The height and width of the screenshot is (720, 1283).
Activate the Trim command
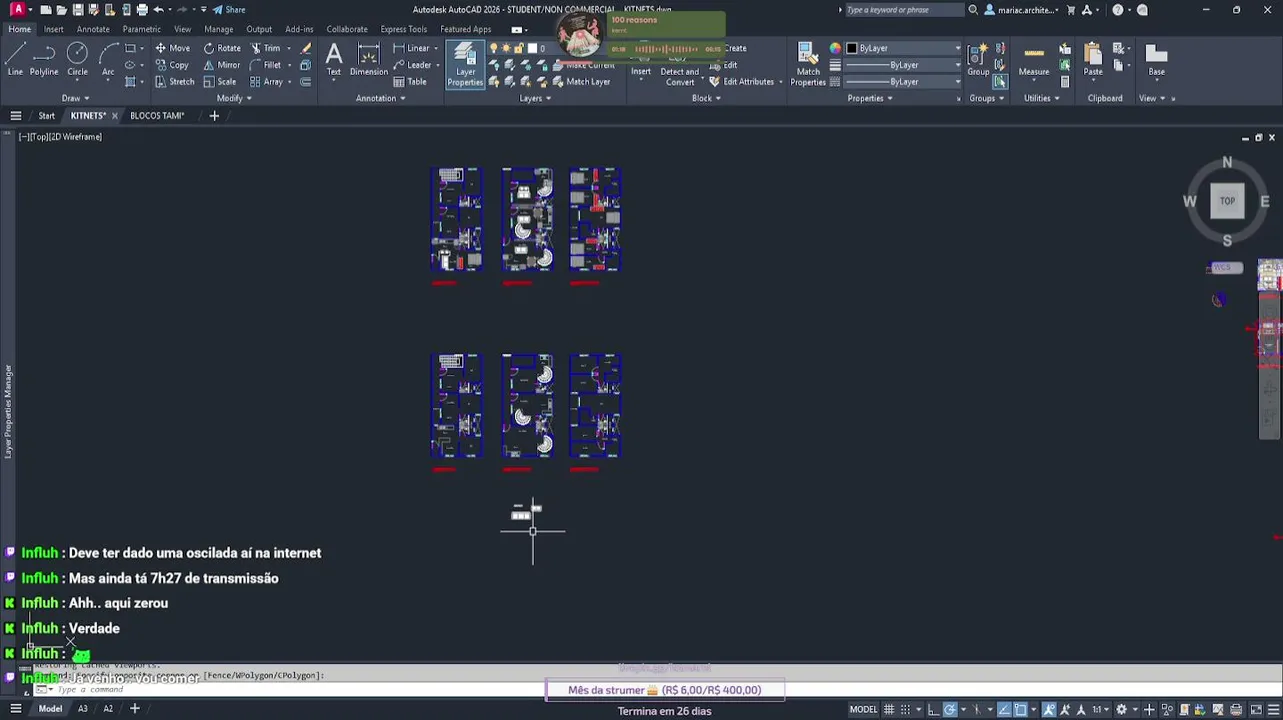265,48
